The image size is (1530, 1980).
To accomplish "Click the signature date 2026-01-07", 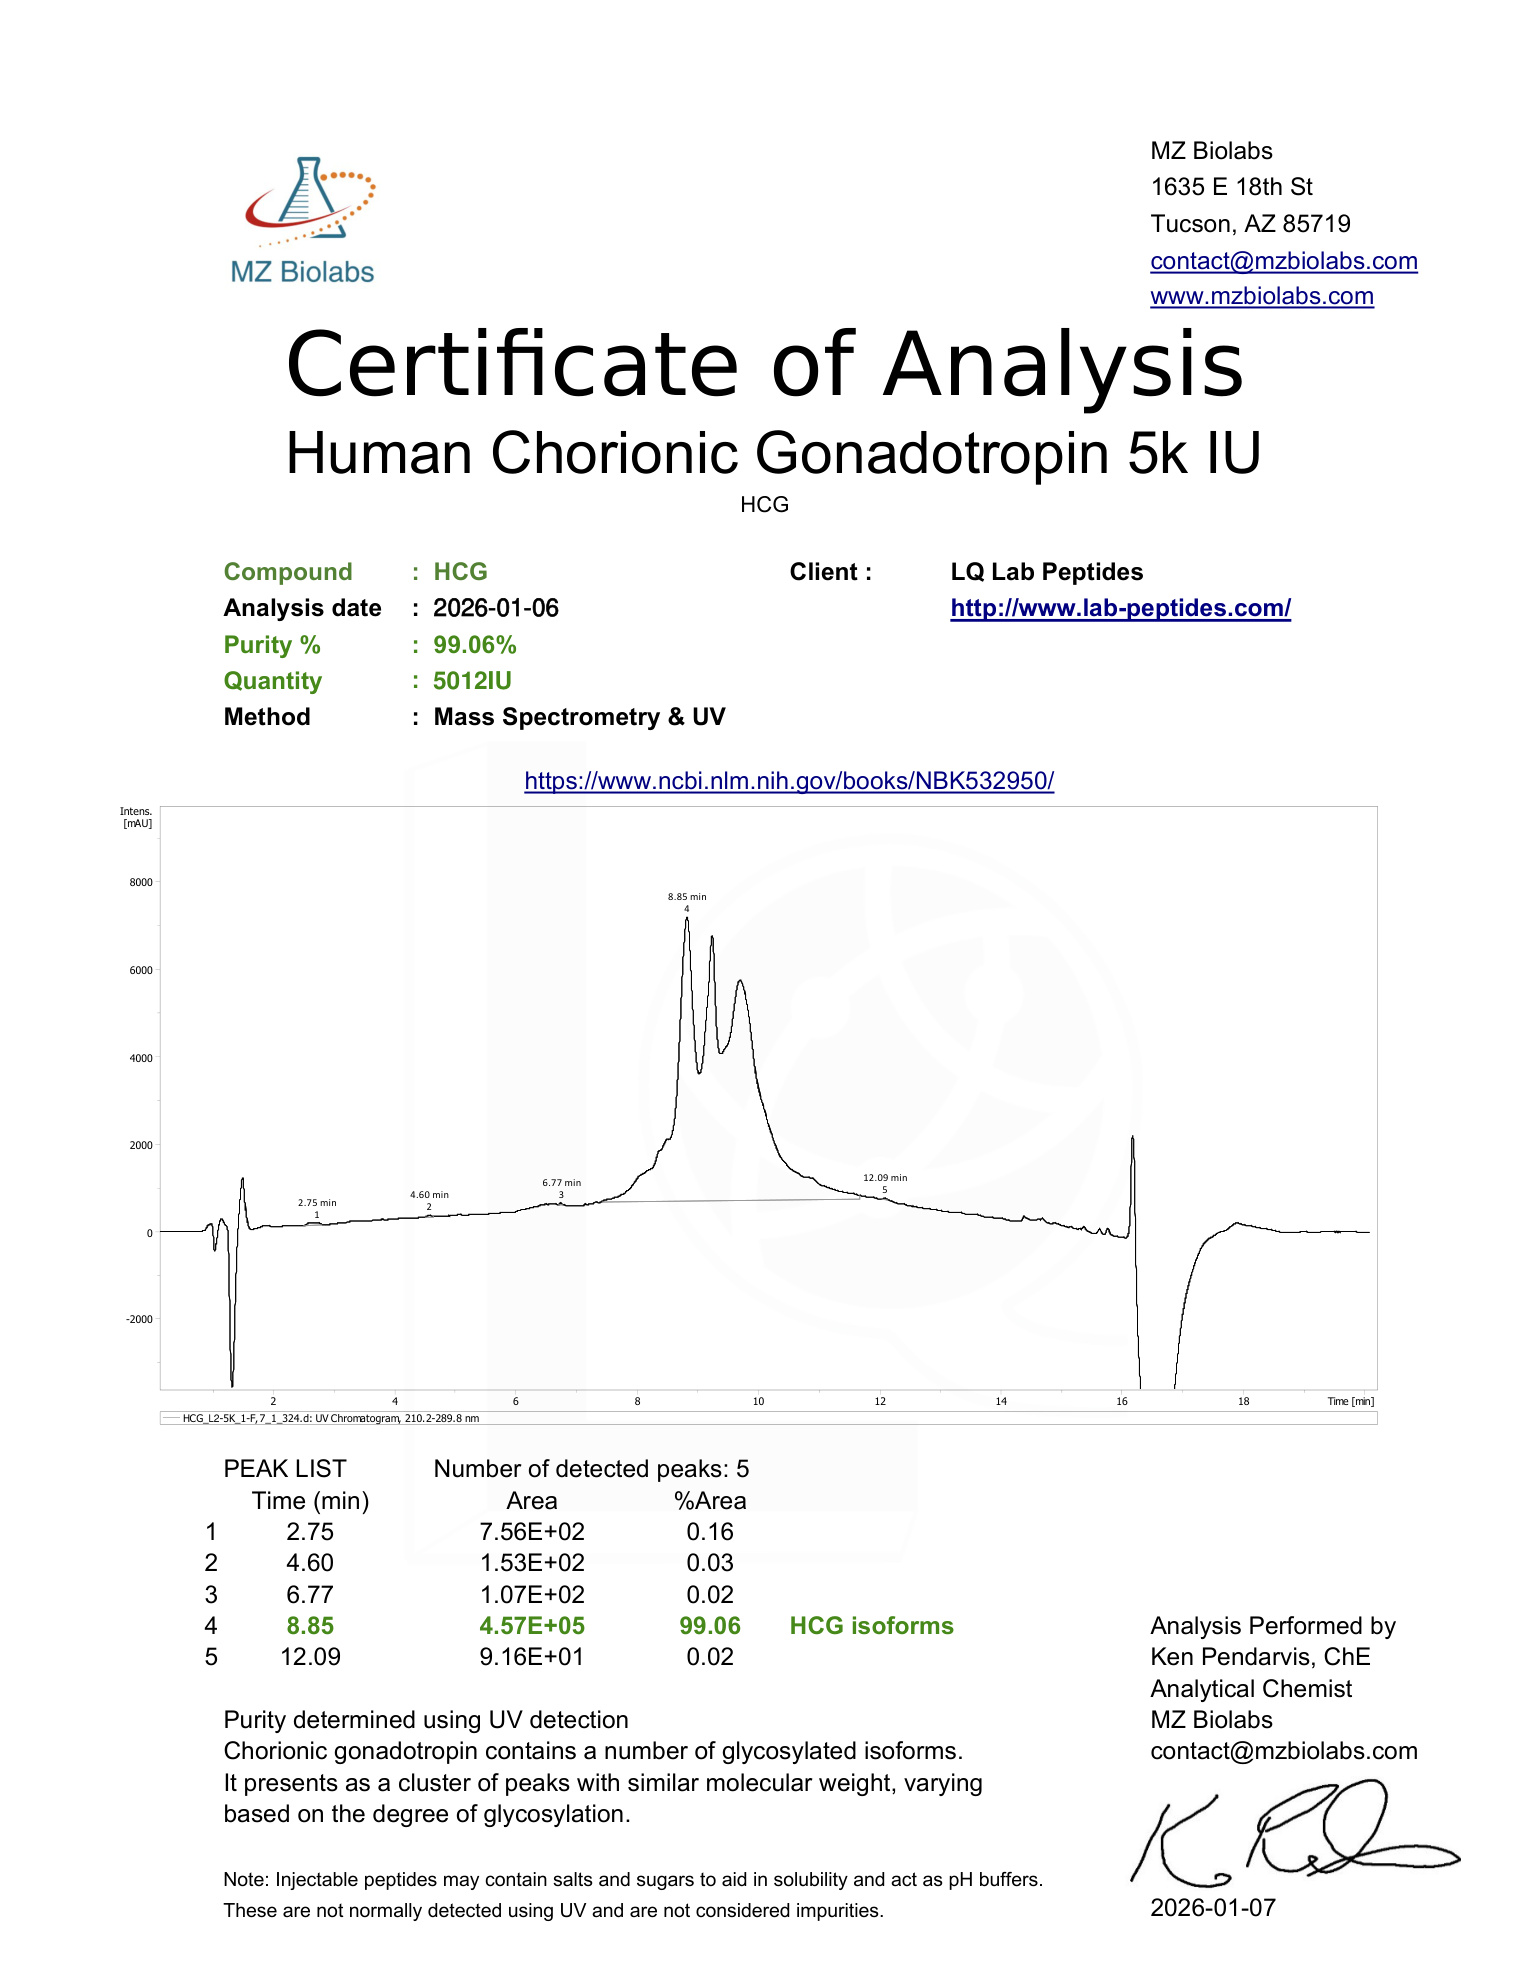I will coord(1213,1908).
